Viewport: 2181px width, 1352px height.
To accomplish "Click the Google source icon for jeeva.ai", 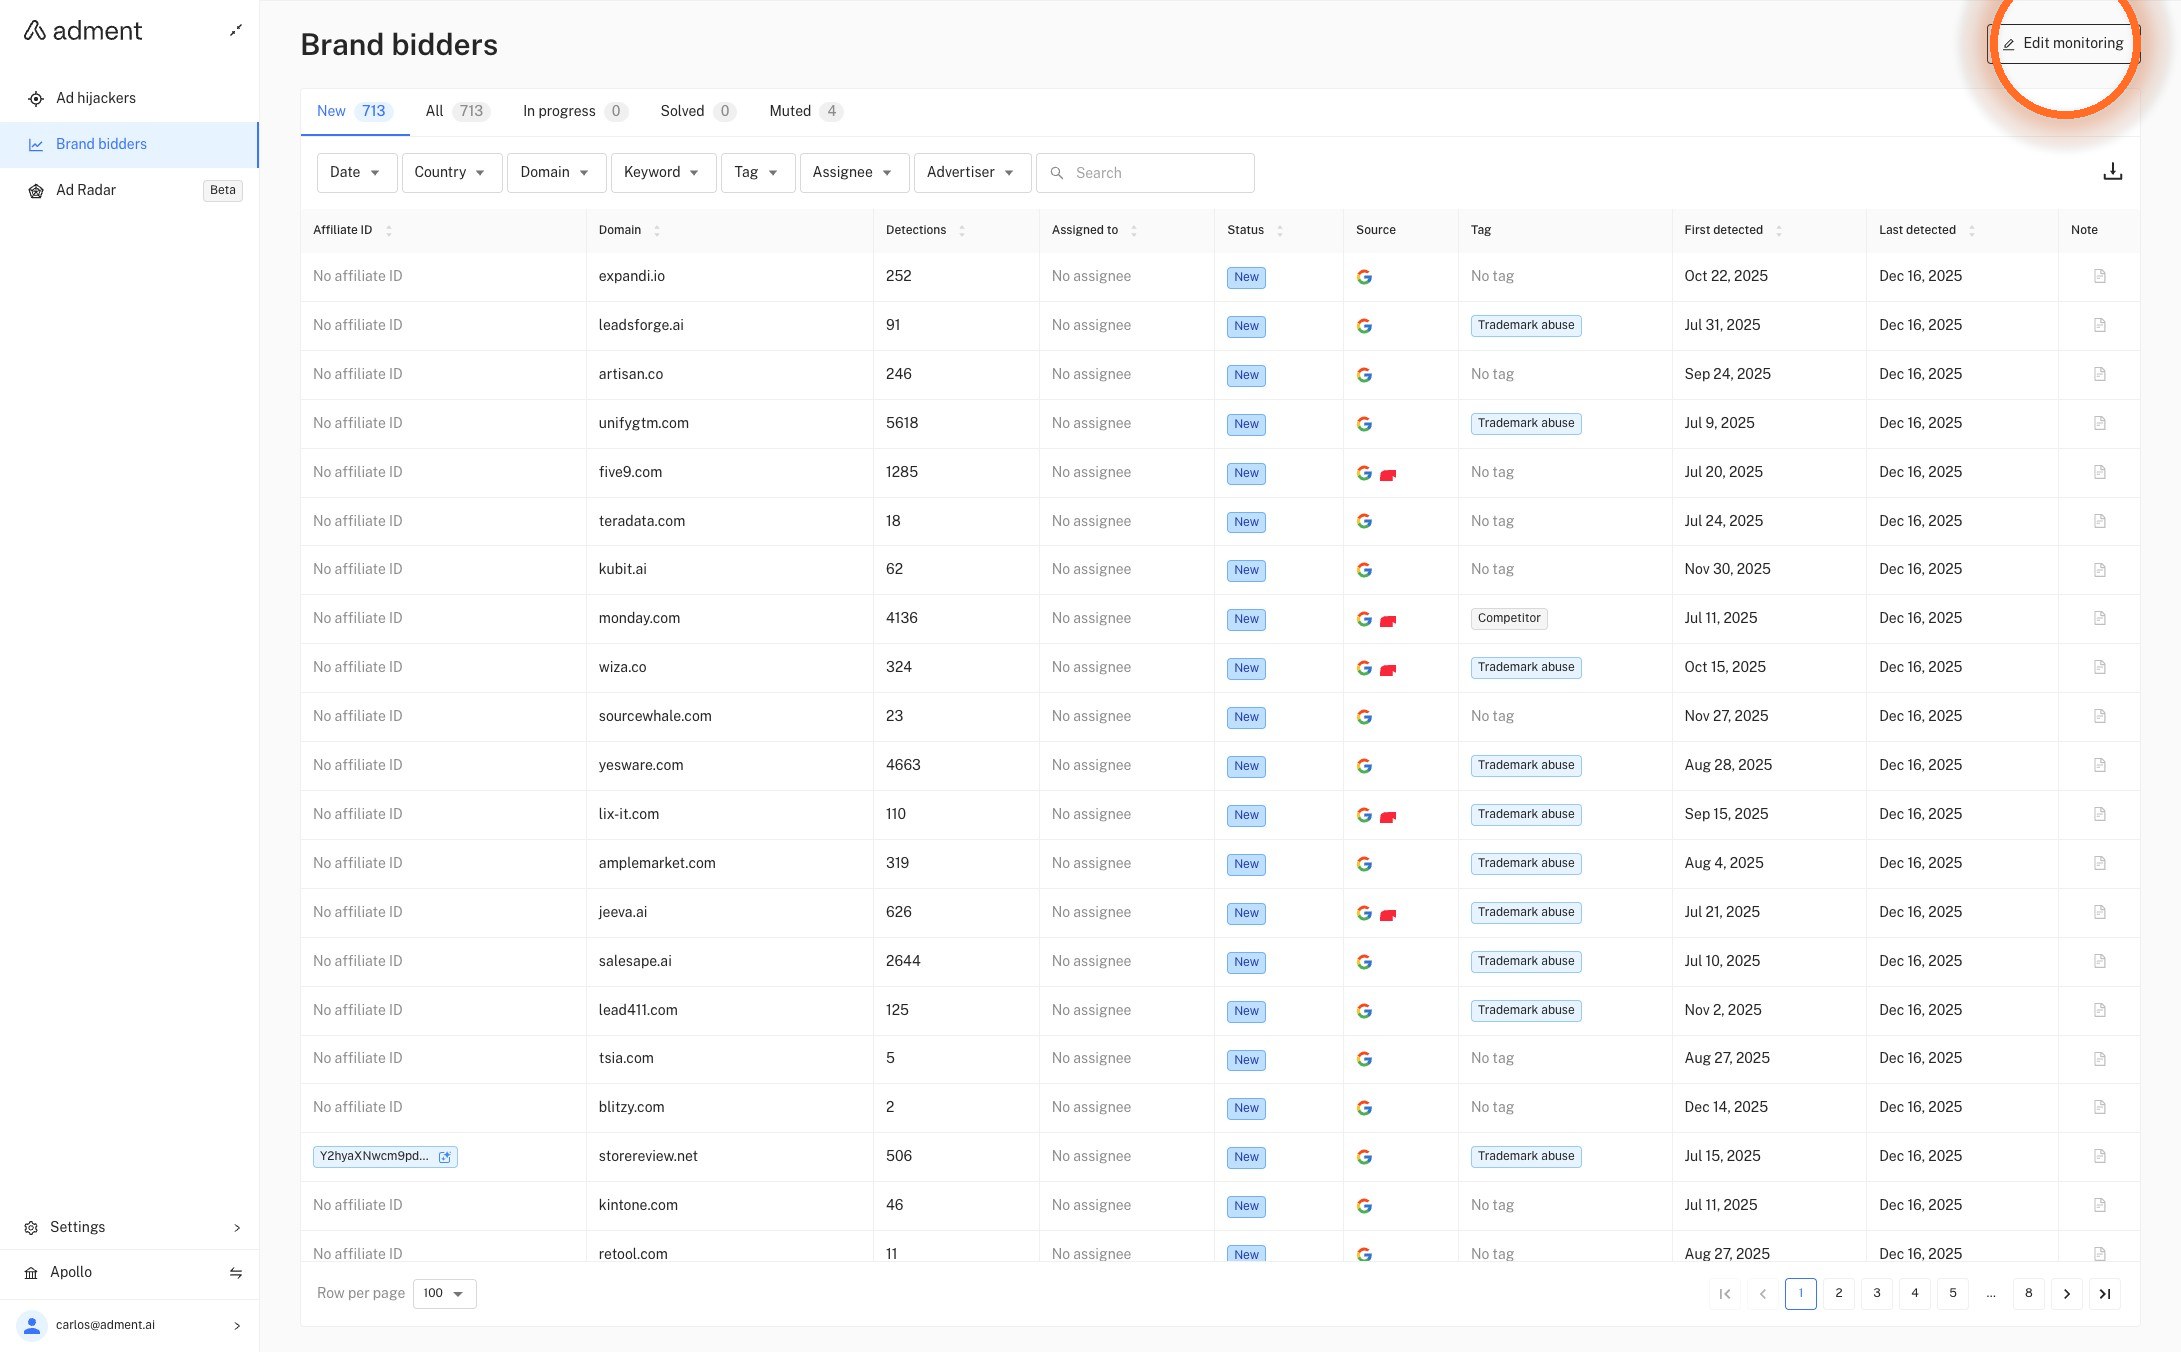I will click(1364, 913).
